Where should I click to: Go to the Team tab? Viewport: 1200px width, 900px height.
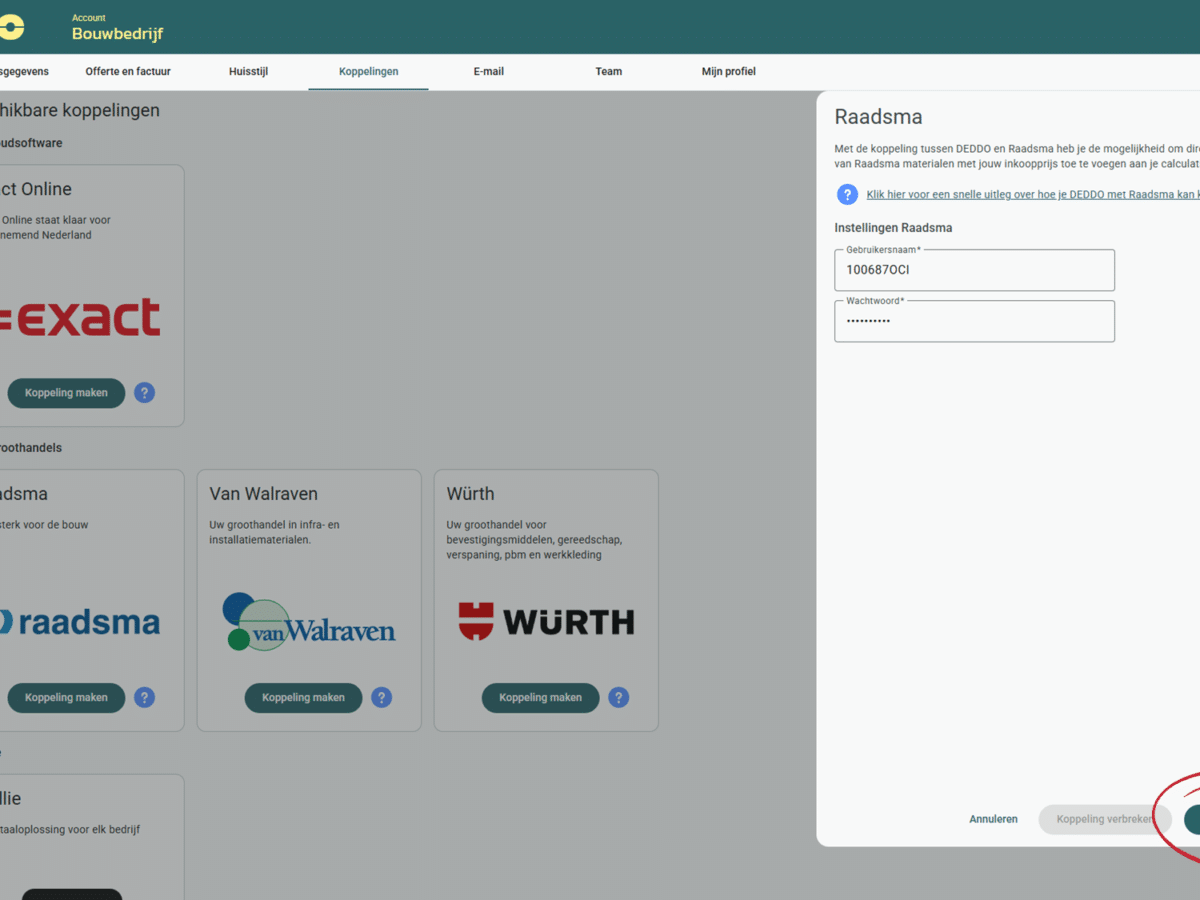pyautogui.click(x=608, y=72)
